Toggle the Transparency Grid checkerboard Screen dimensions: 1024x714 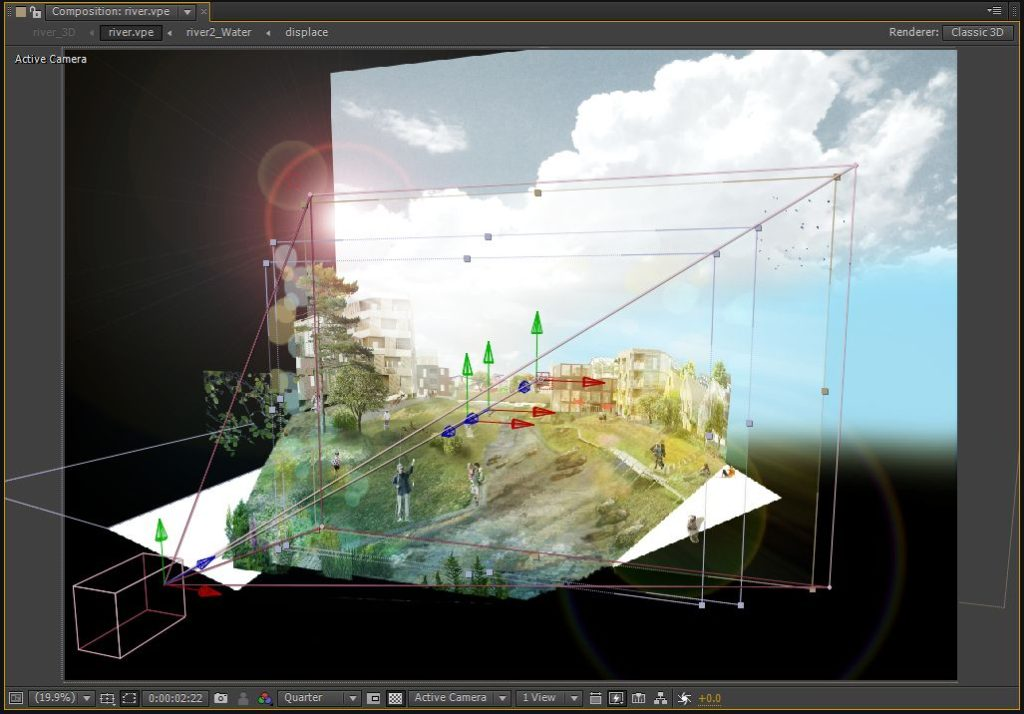(395, 698)
